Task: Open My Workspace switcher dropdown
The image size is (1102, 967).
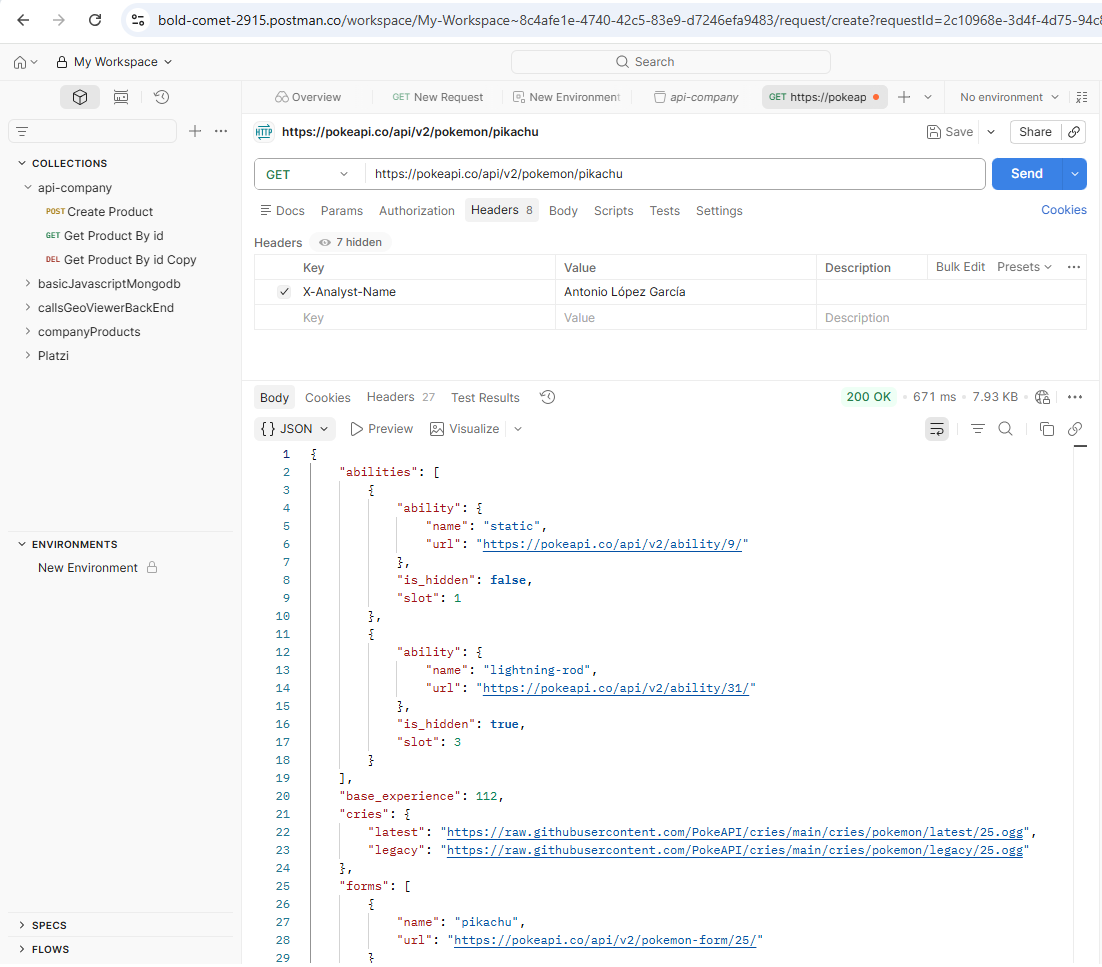Action: click(x=115, y=62)
